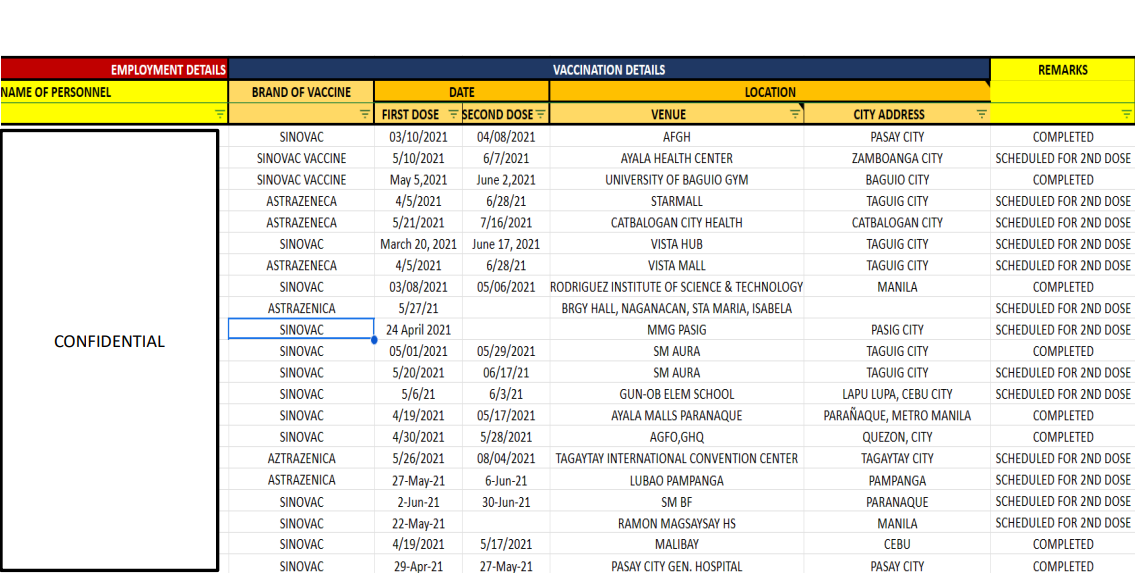Click the PAMPANGA city address cell
The height and width of the screenshot is (573, 1135).
click(x=897, y=480)
